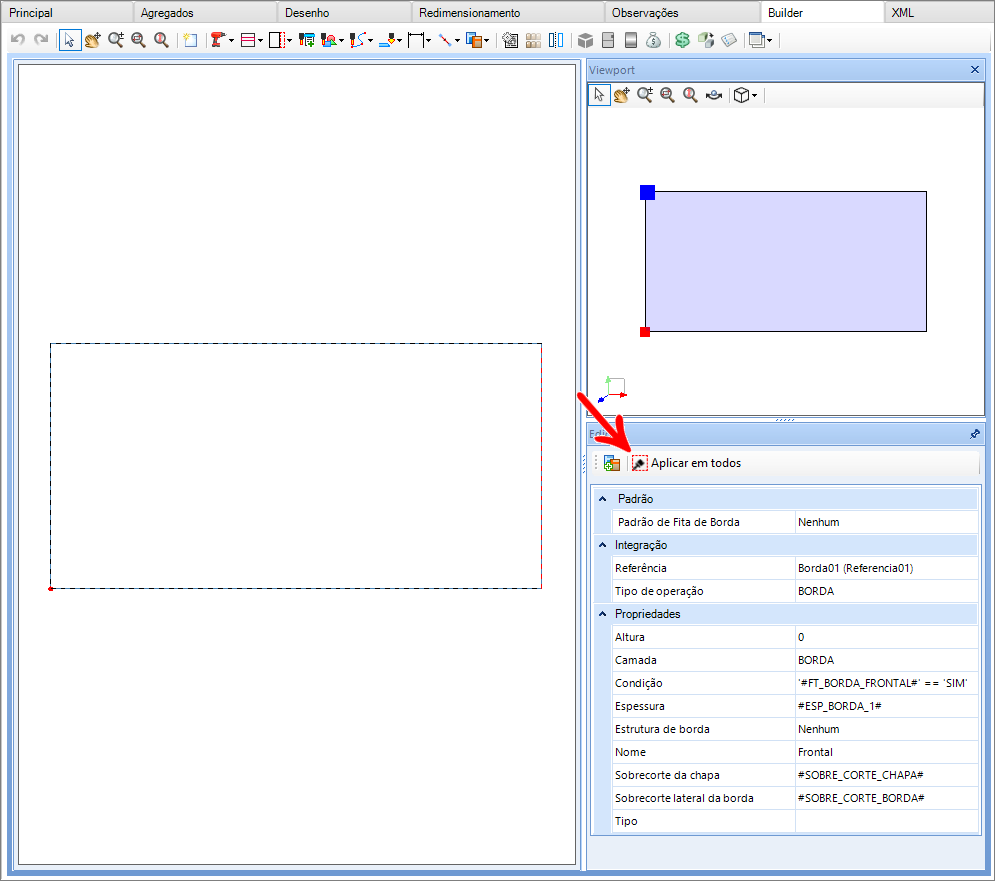Viewport: 1001px width, 887px height.
Task: Select the red drill tool
Action: point(218,40)
